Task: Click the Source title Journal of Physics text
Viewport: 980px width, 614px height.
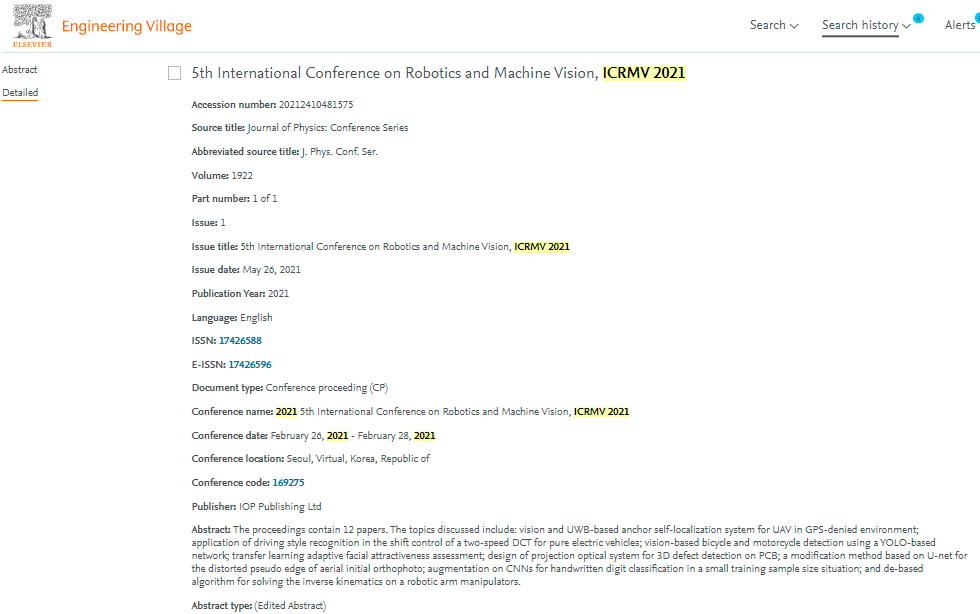Action: point(328,128)
